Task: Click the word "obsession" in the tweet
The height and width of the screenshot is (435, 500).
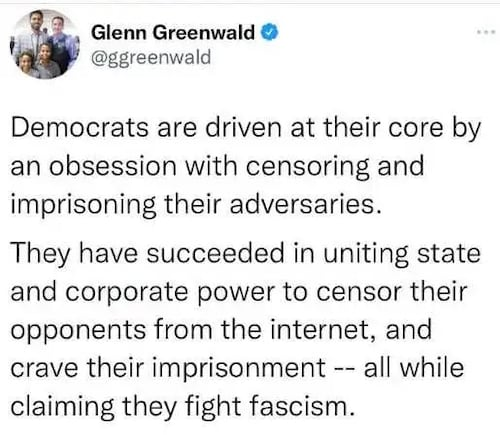Action: click(x=113, y=166)
